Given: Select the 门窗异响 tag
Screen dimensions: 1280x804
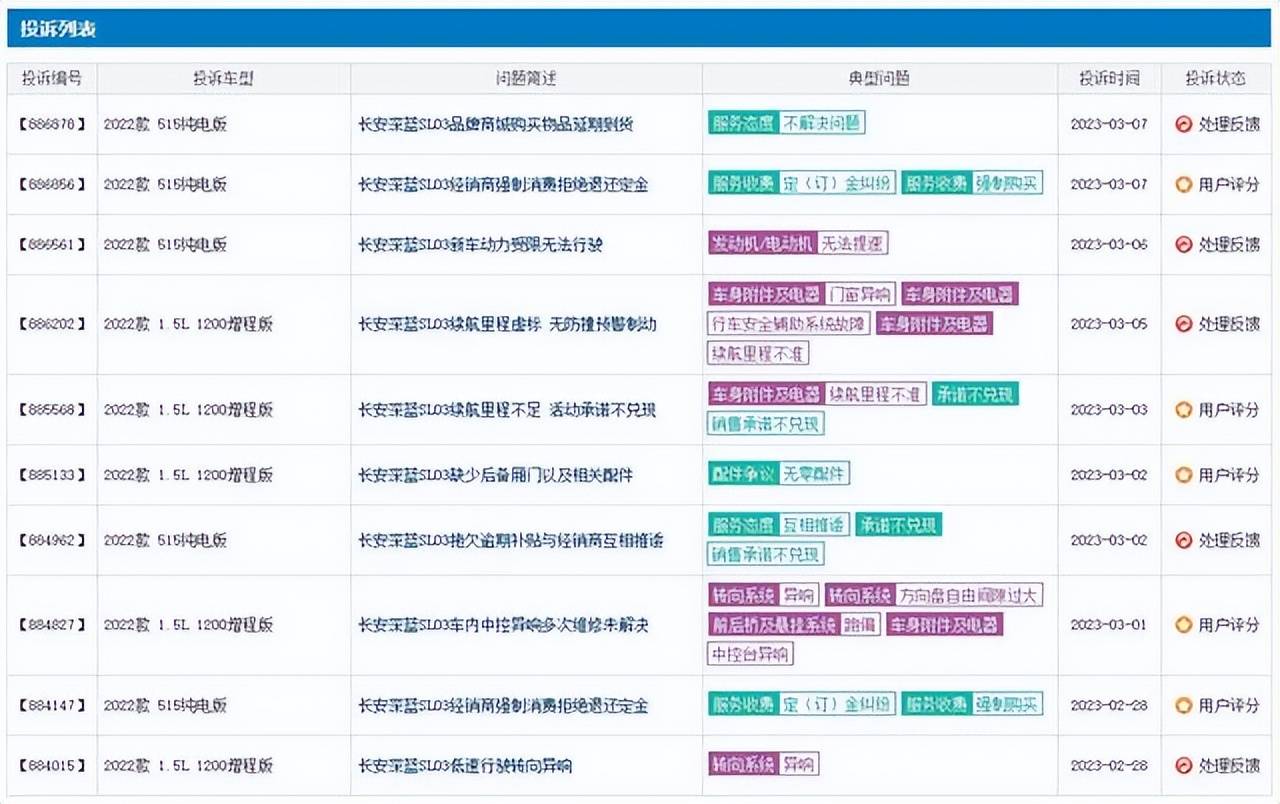Looking at the screenshot, I should 860,294.
